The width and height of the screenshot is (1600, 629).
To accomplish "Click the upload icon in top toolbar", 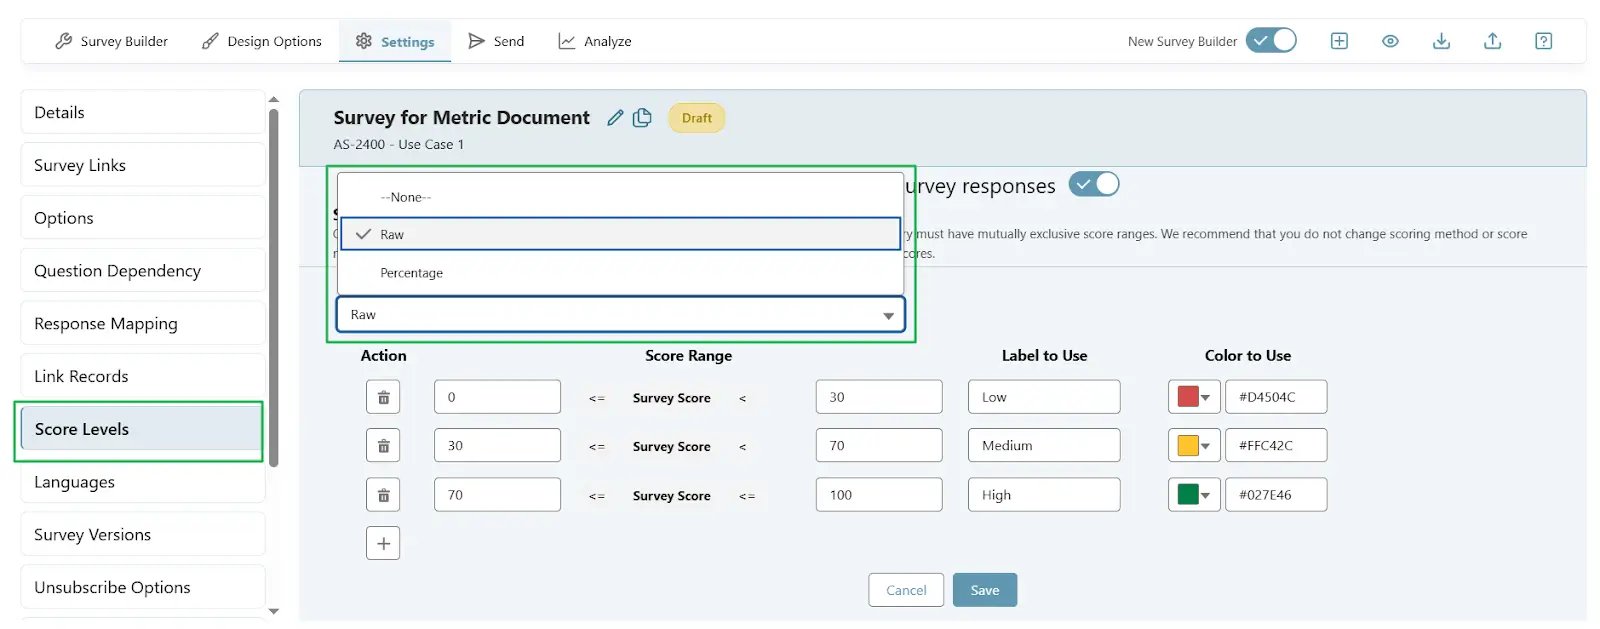I will [x=1492, y=41].
